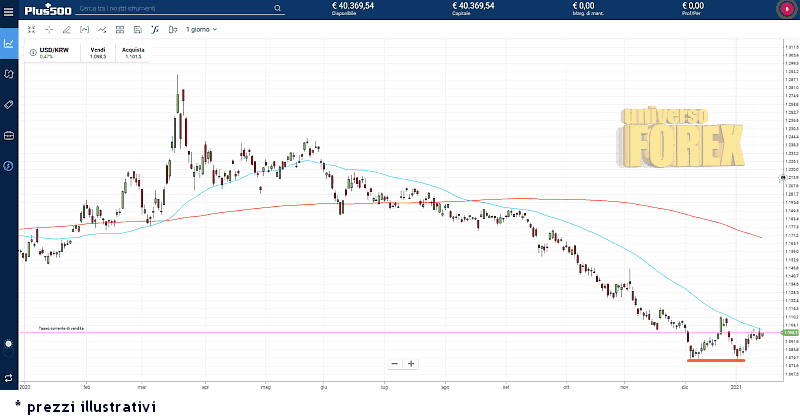The width and height of the screenshot is (800, 417).
Task: Select the pencil drawing tool
Action: coord(66,29)
